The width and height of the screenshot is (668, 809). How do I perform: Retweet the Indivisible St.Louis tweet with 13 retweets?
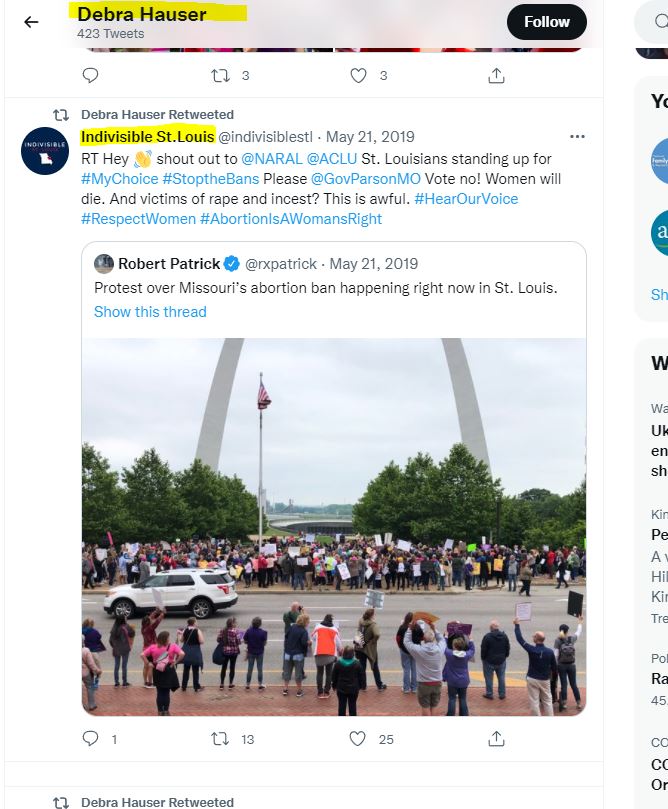point(220,739)
